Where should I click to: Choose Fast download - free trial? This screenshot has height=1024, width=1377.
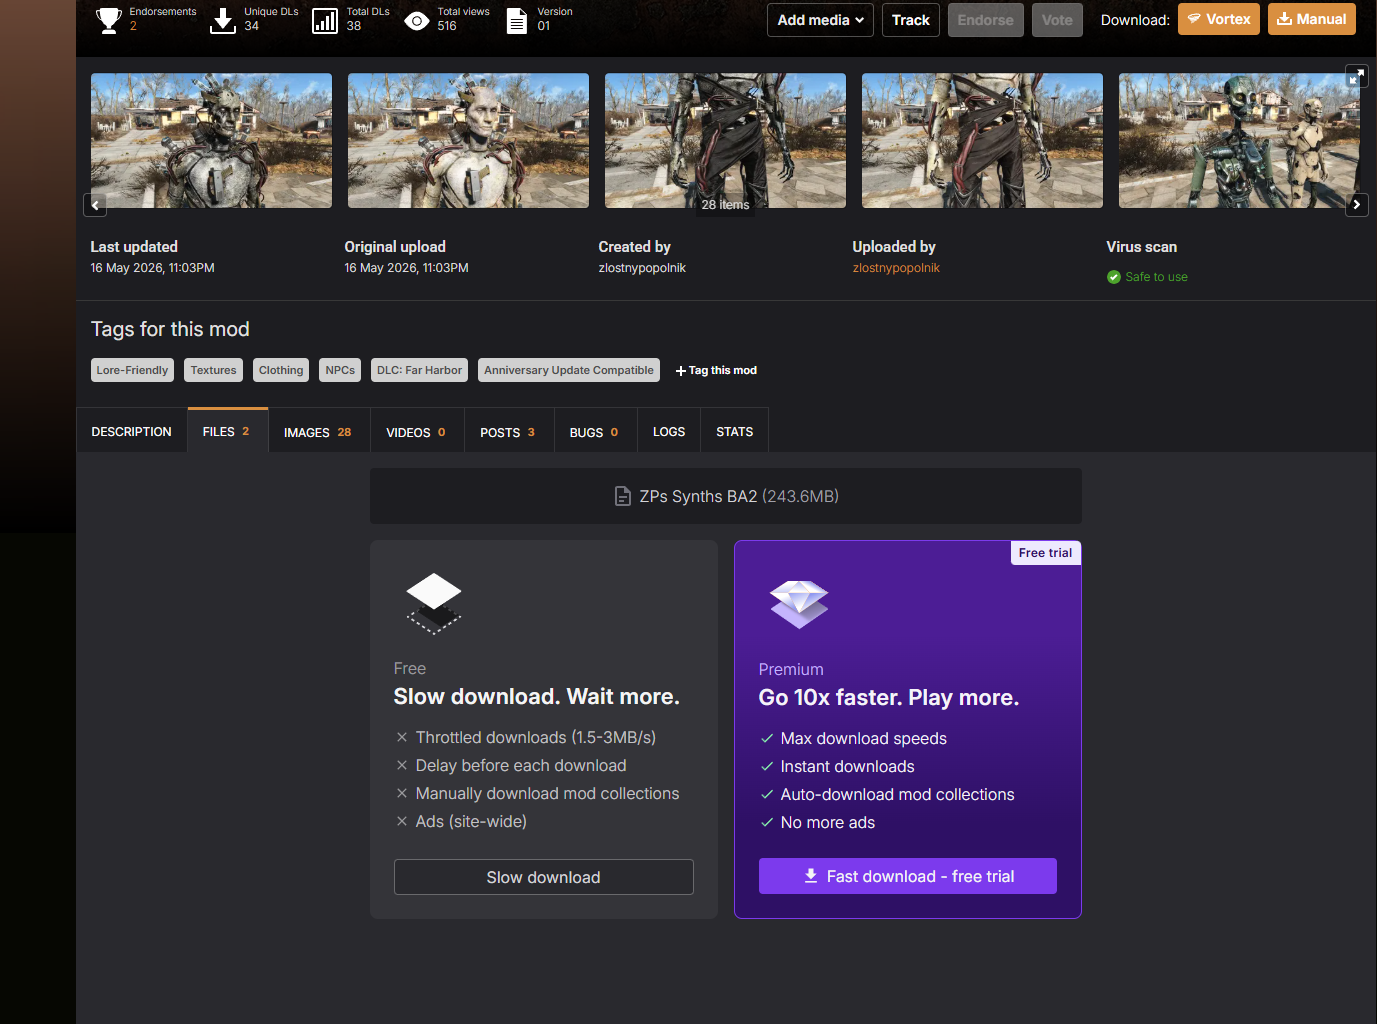[x=908, y=876]
